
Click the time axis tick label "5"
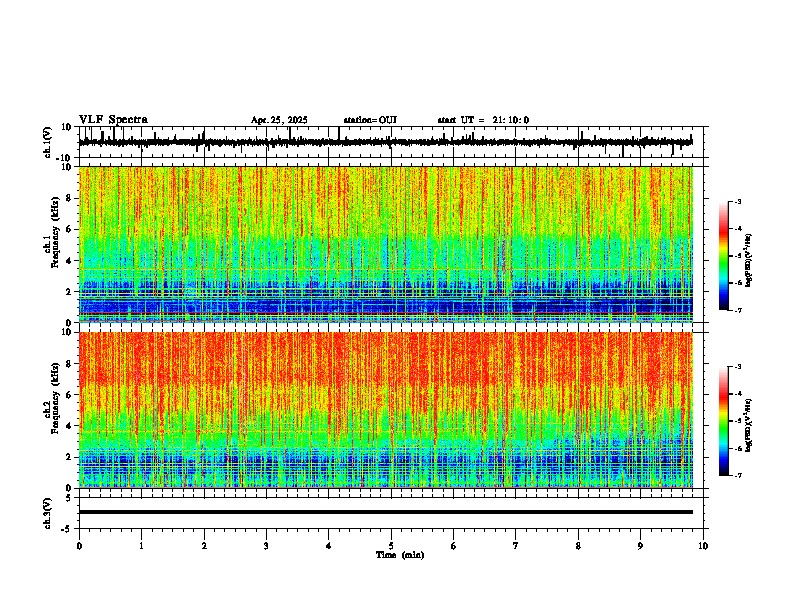click(x=391, y=546)
